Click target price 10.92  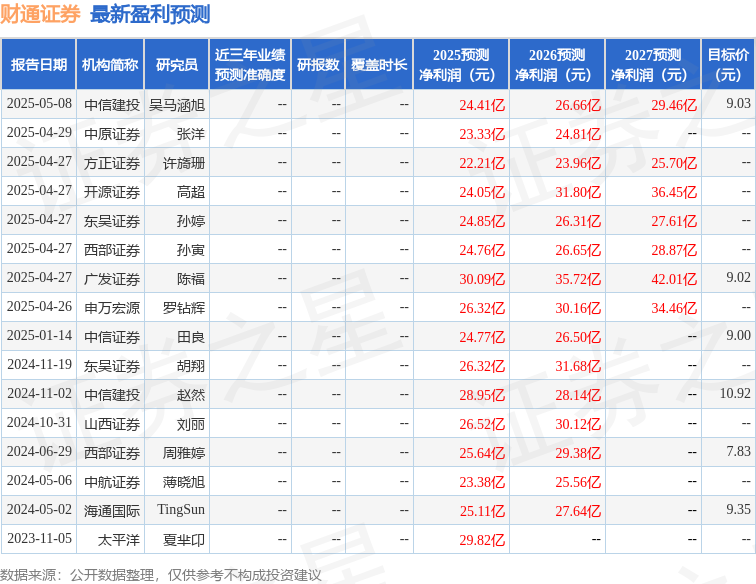click(x=735, y=393)
